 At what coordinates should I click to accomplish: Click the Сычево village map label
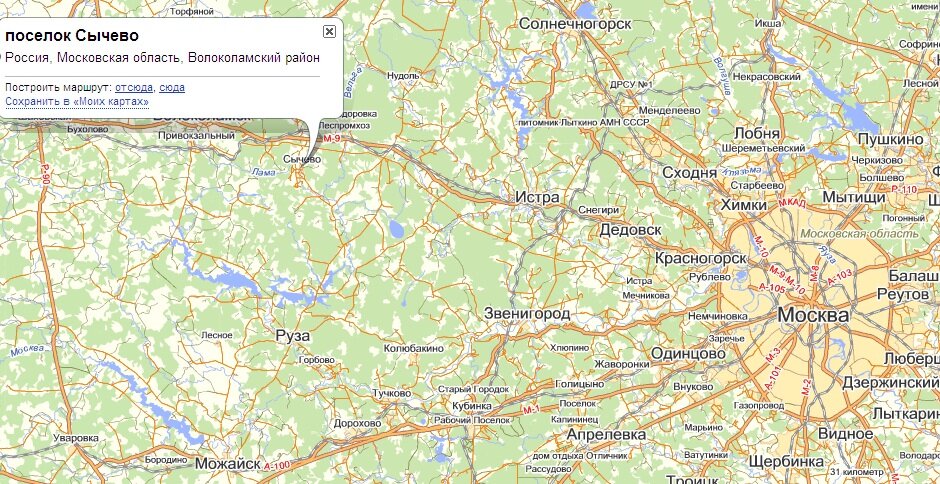(302, 160)
